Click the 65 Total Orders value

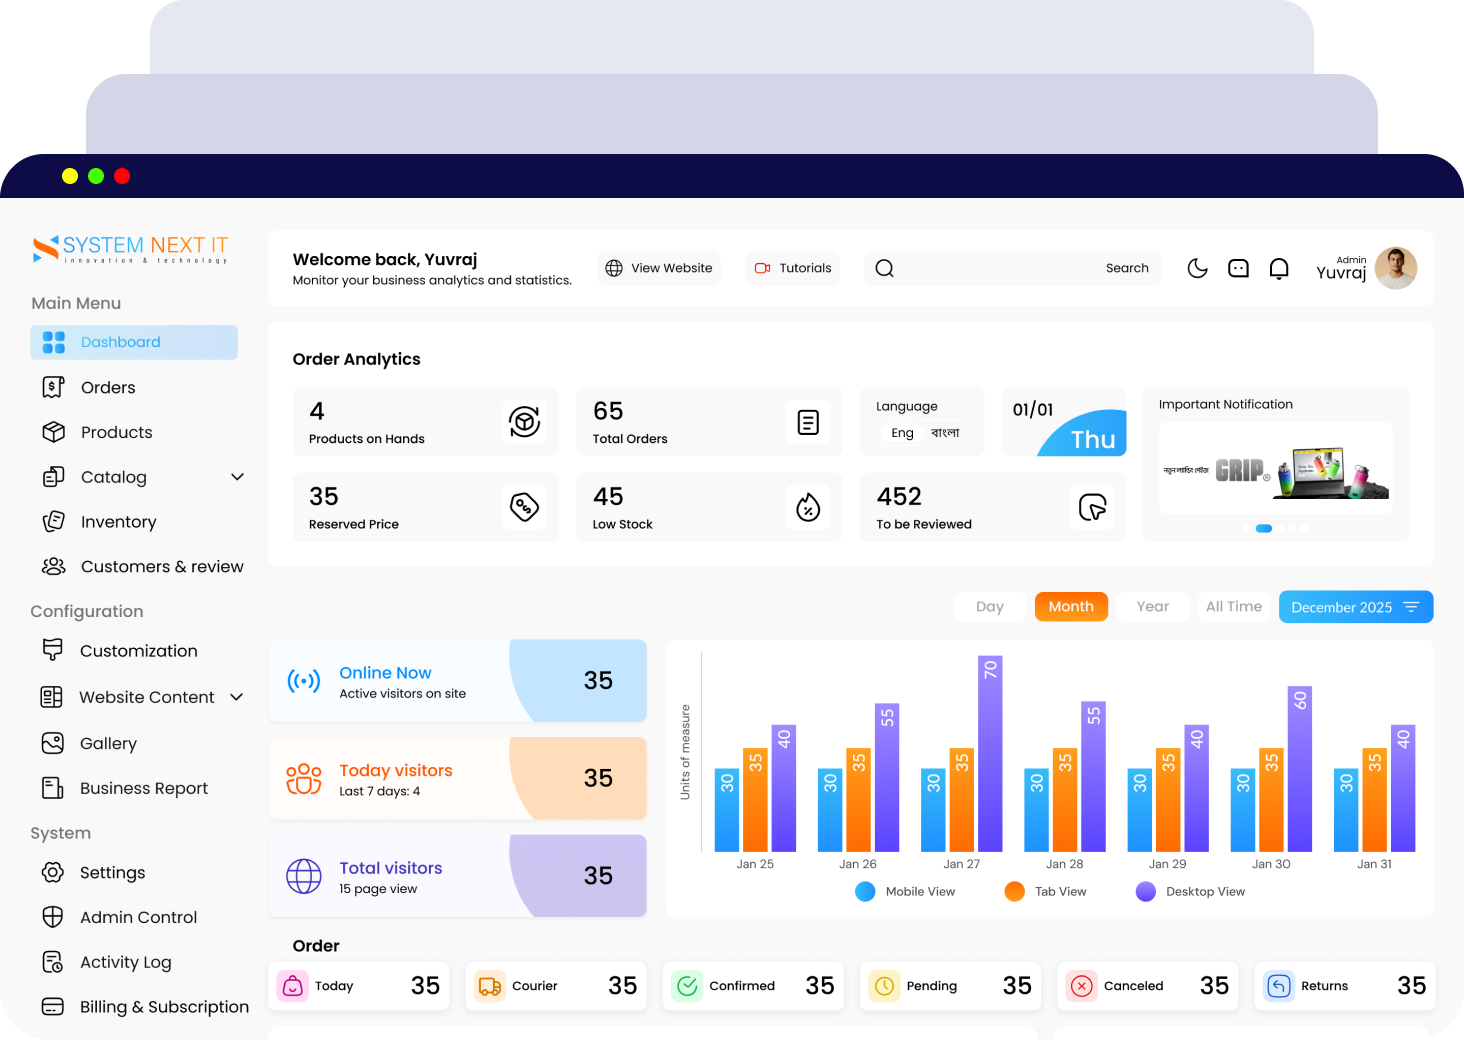tap(608, 411)
